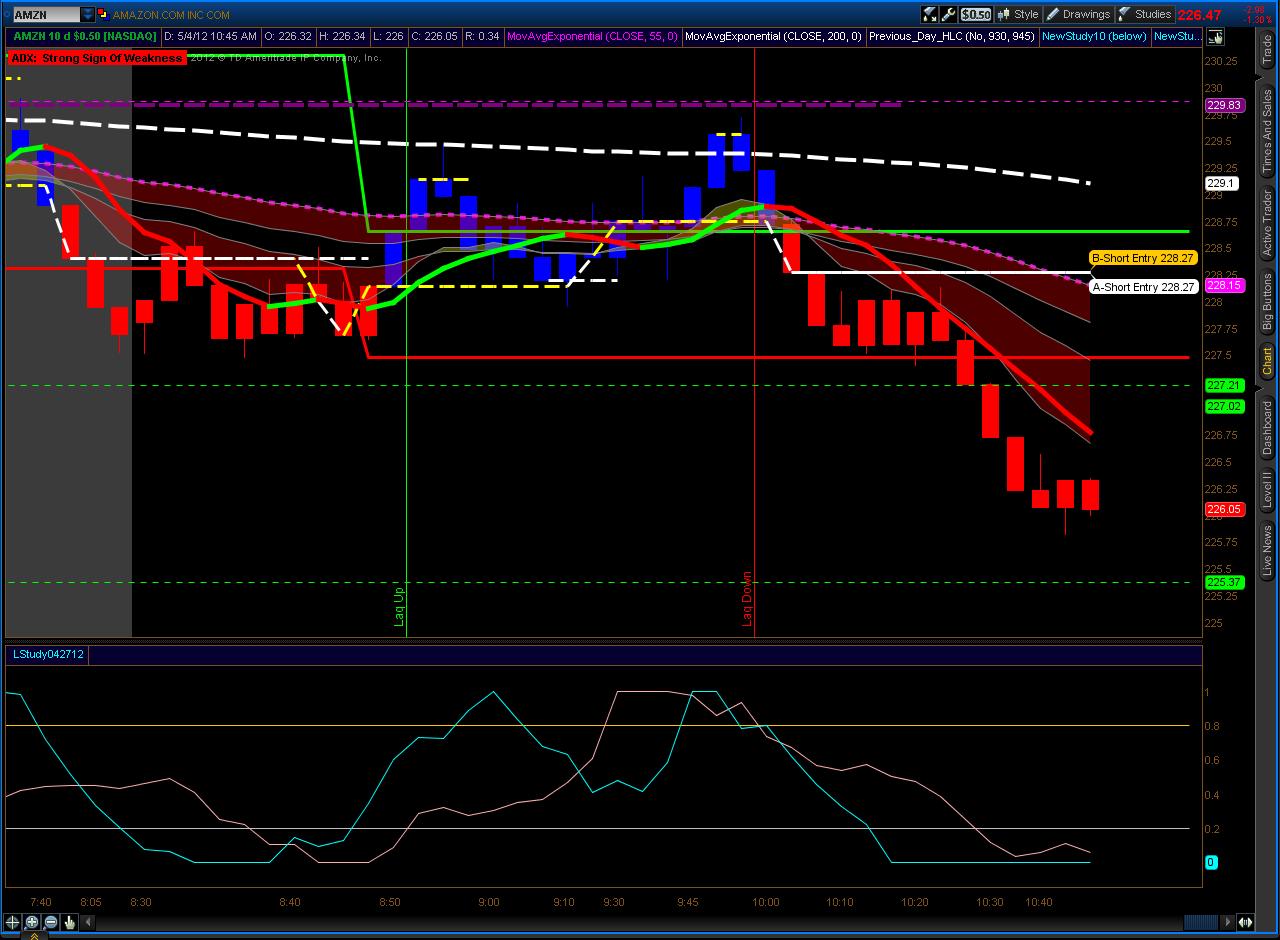Image resolution: width=1280 pixels, height=940 pixels.
Task: Click the 226.47 last price in header
Action: (1200, 15)
